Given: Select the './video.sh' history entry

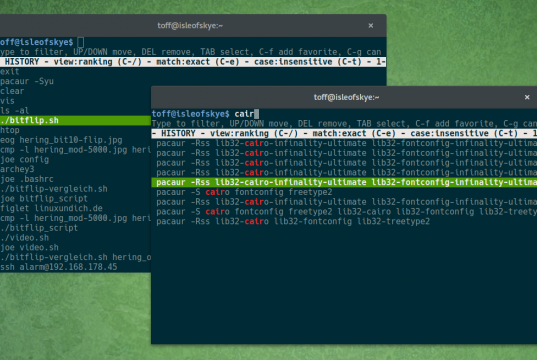Looking at the screenshot, I should 24,238.
